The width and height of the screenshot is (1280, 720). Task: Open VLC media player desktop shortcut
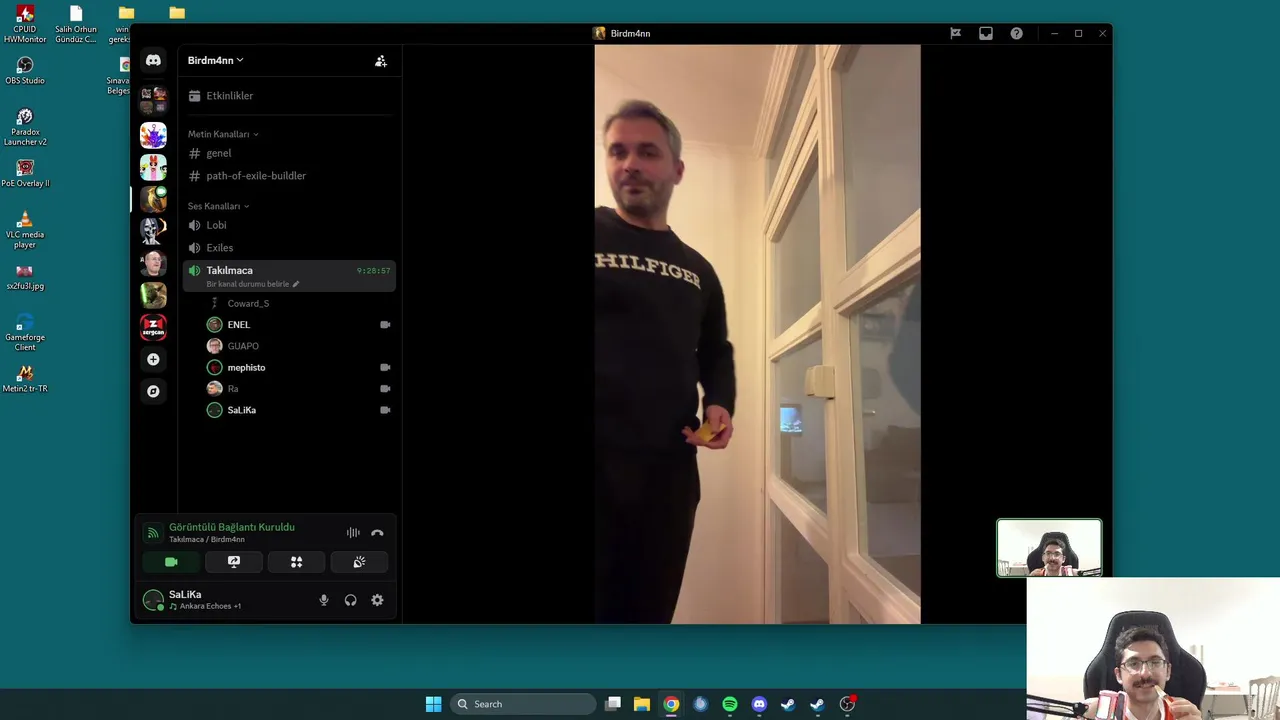coord(25,229)
